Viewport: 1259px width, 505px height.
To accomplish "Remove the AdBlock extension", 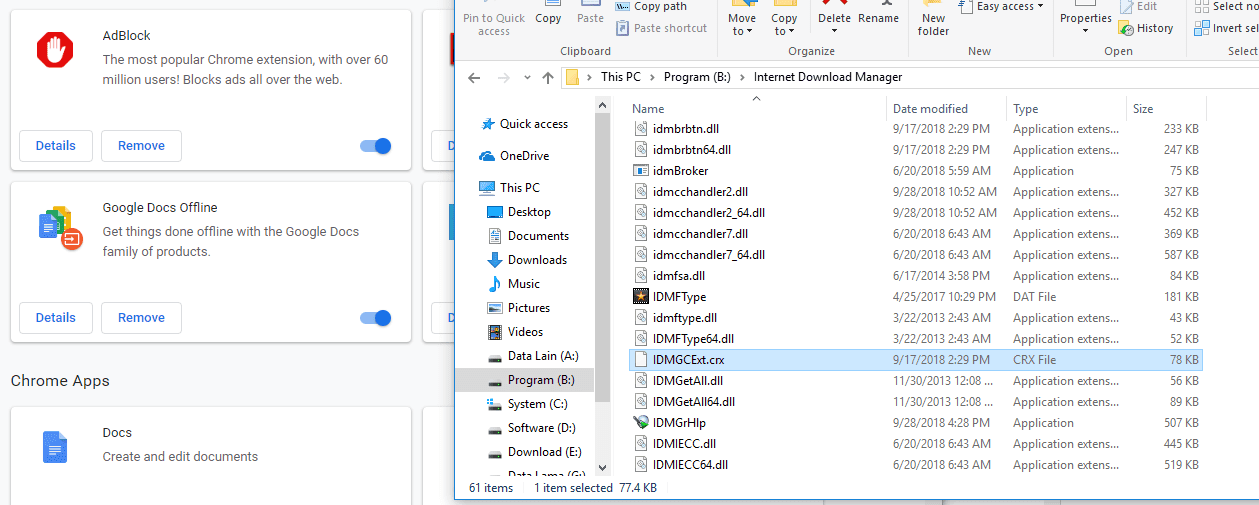I will click(141, 146).
